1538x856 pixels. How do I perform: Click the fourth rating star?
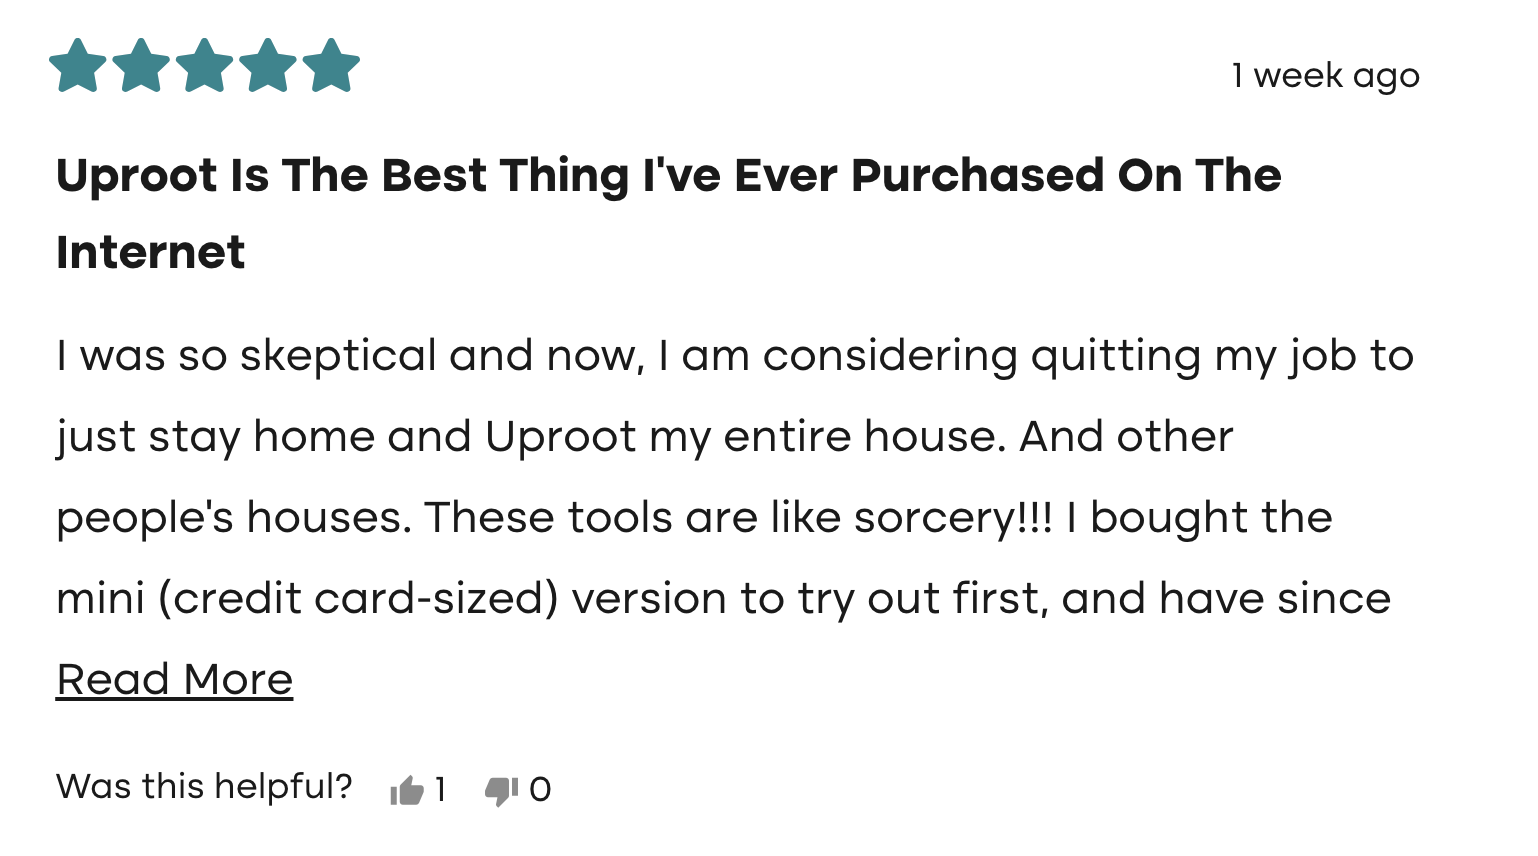268,66
